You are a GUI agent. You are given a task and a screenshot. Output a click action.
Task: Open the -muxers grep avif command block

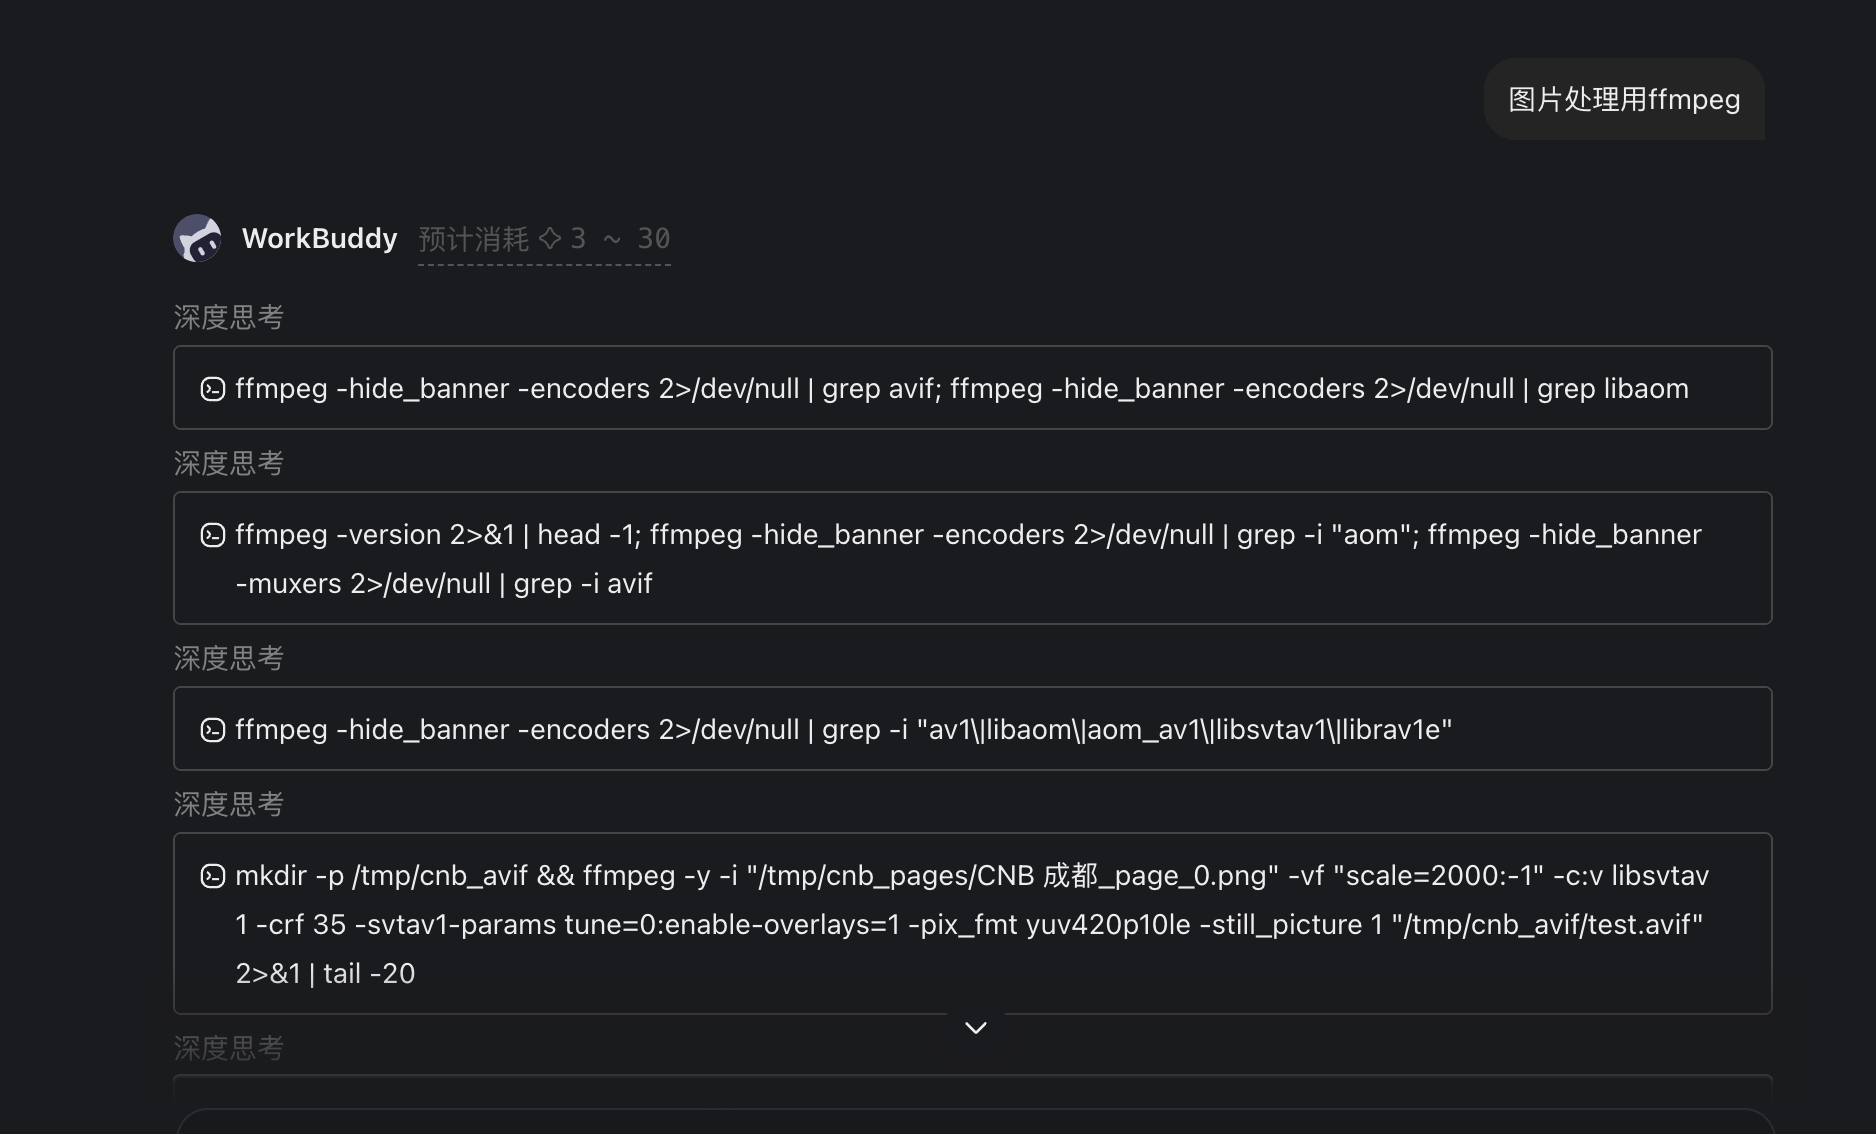tap(973, 558)
